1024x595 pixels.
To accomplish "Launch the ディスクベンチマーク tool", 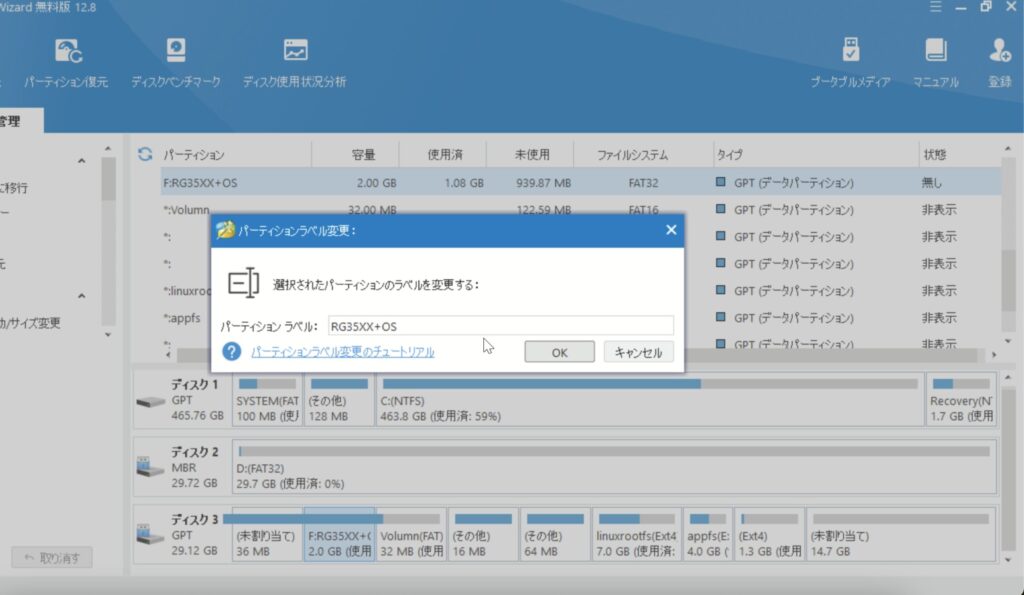I will coord(176,63).
